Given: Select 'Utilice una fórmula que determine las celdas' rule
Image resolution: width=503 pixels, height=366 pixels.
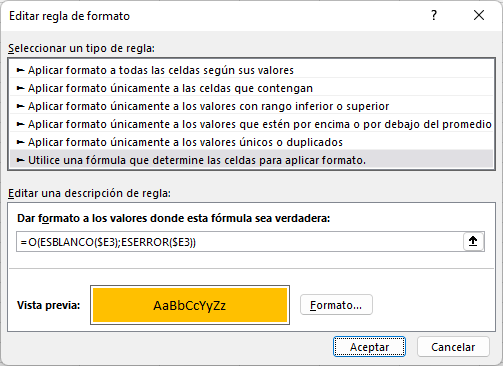Looking at the screenshot, I should (x=251, y=160).
